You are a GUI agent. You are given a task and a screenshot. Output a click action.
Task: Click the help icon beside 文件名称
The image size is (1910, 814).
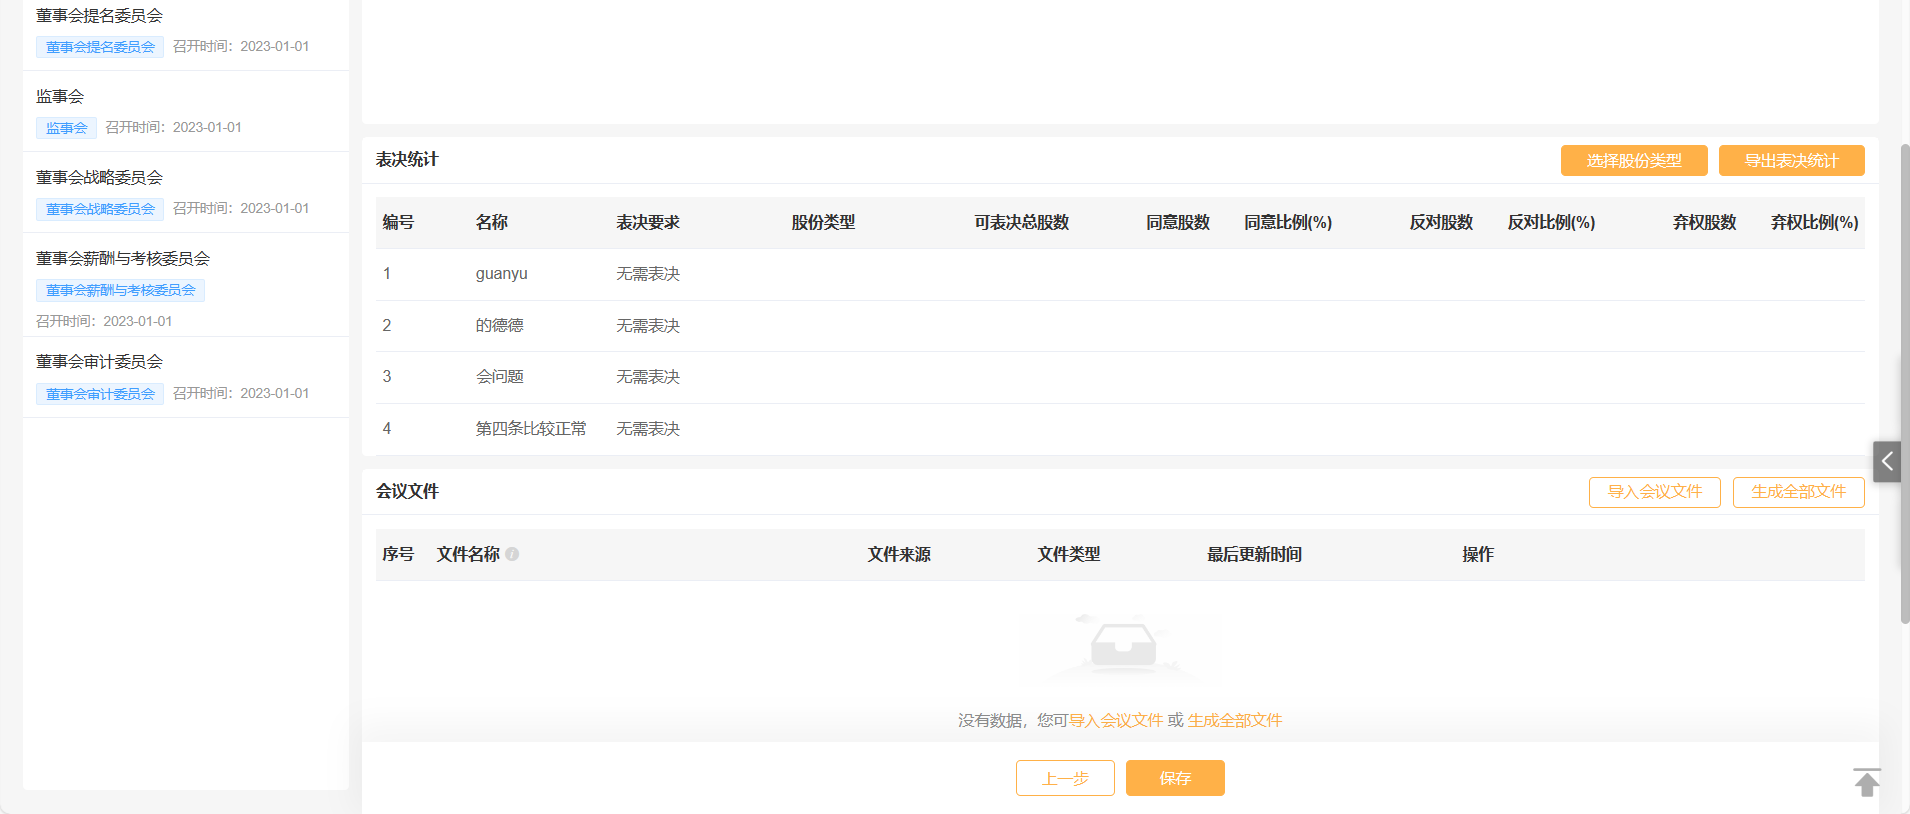pyautogui.click(x=512, y=554)
